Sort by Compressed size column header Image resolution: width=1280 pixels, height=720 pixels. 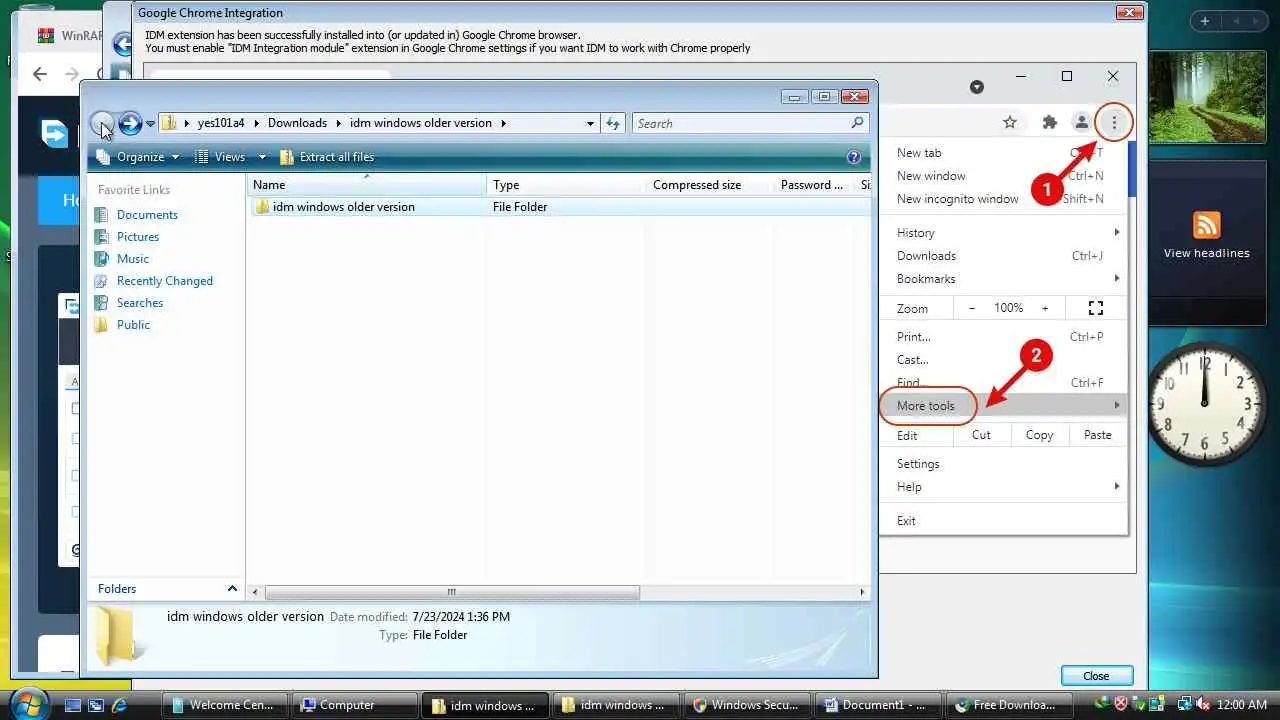point(707,185)
